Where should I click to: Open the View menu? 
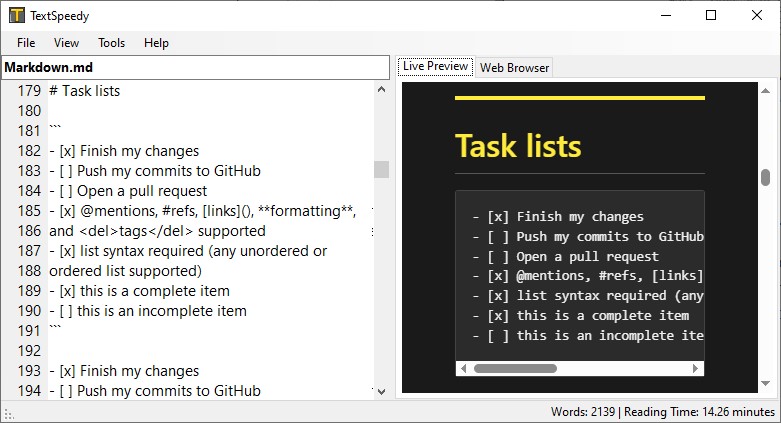point(66,43)
